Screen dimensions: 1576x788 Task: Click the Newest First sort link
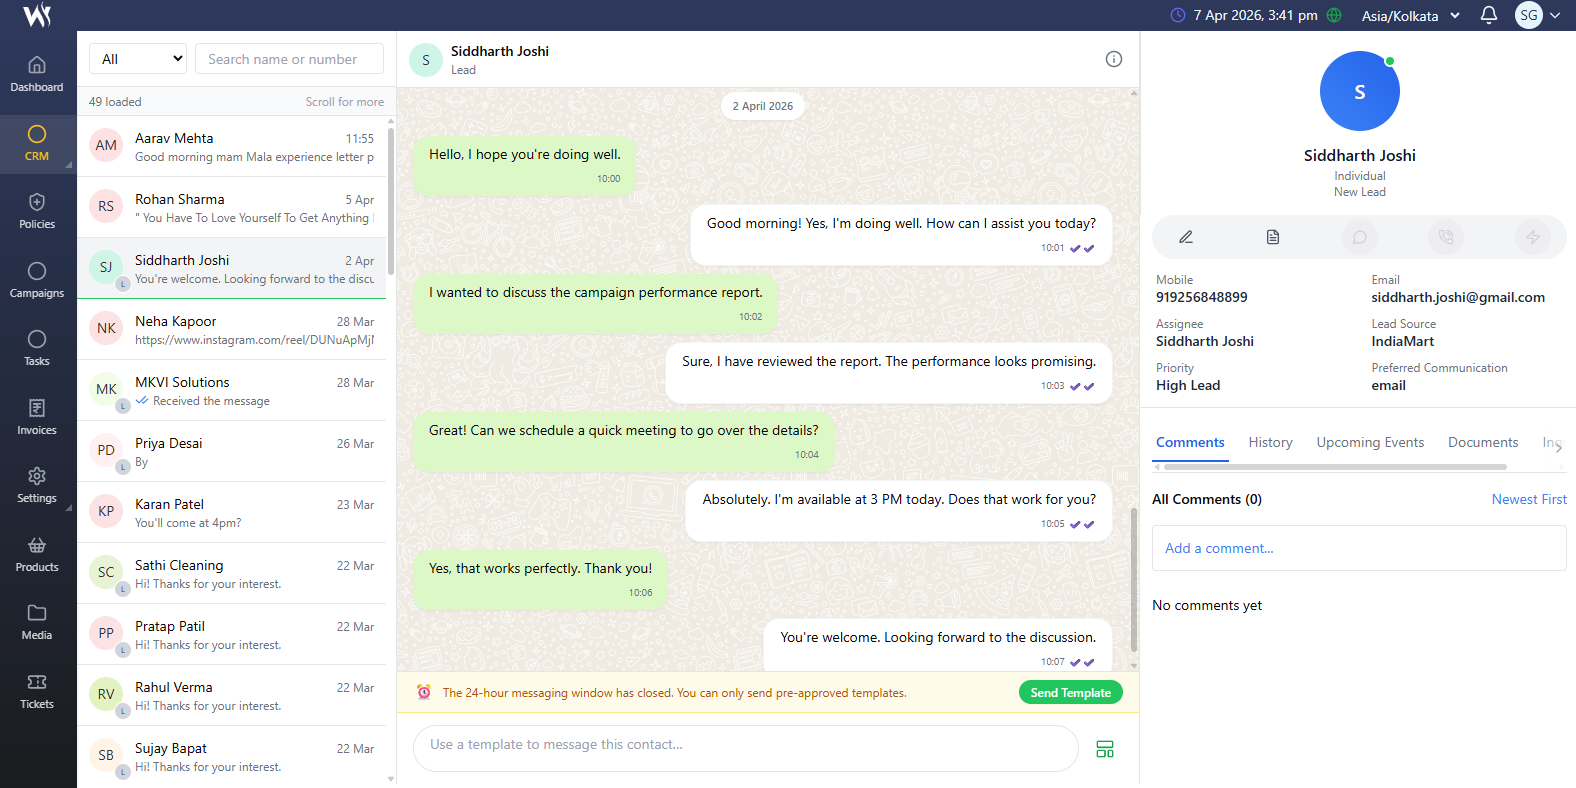[x=1528, y=499]
